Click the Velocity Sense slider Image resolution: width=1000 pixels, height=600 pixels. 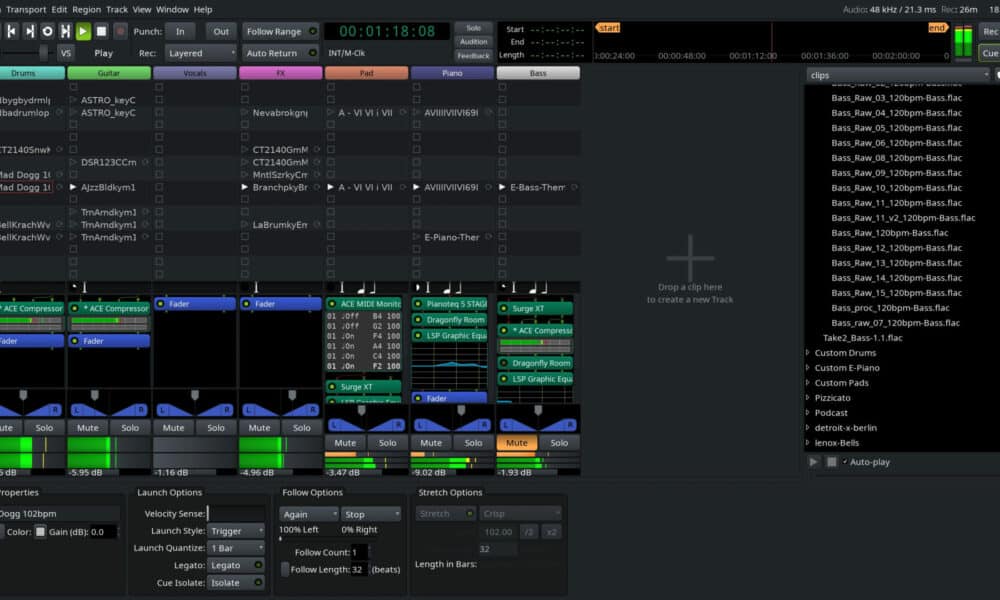tap(236, 514)
